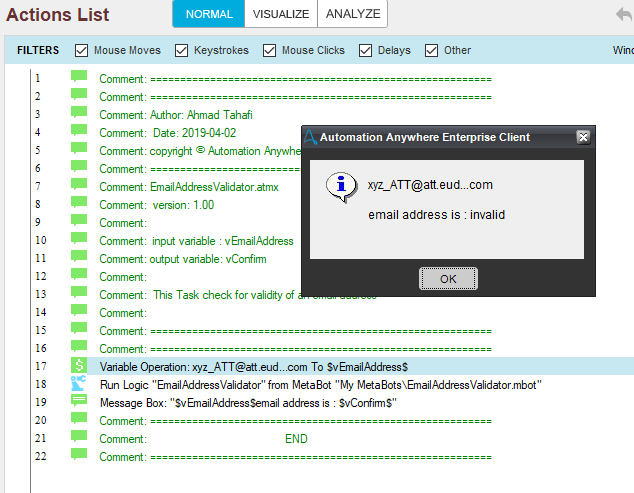Click the comment icon on line 7
Viewport: 634px width, 493px height.
click(79, 184)
